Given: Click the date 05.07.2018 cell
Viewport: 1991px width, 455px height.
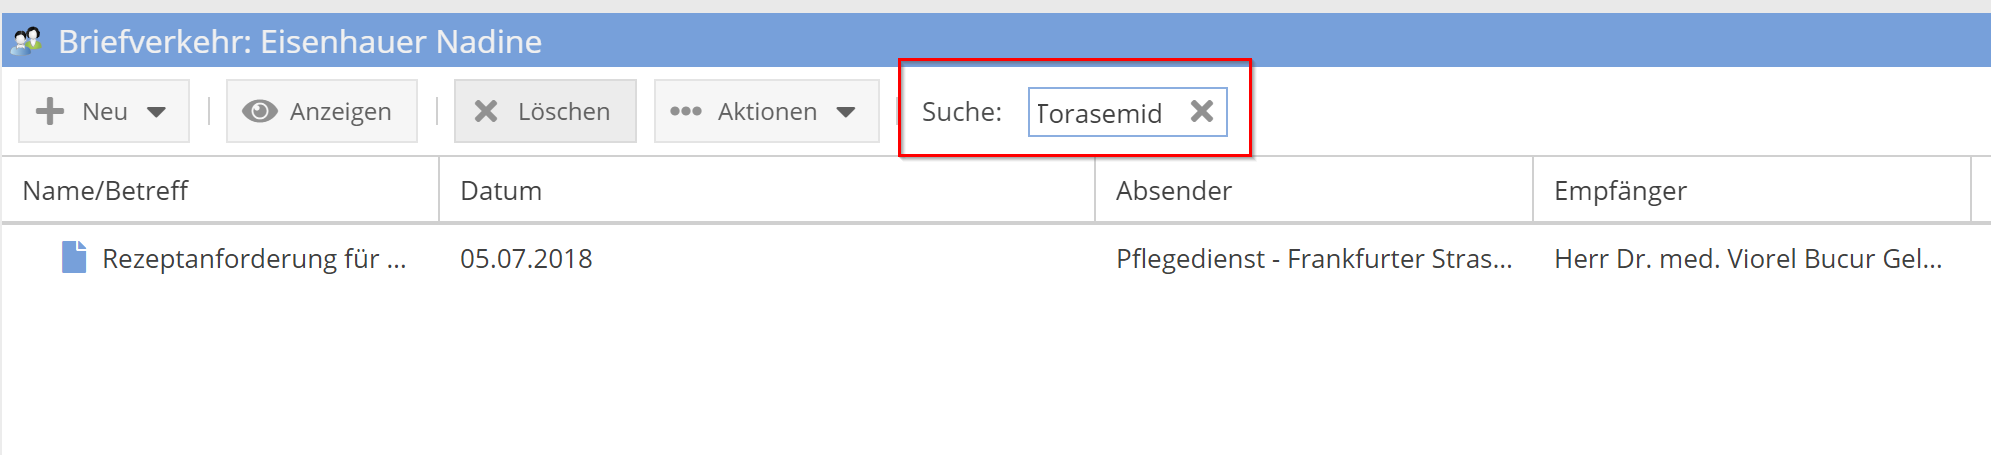Looking at the screenshot, I should pos(526,259).
